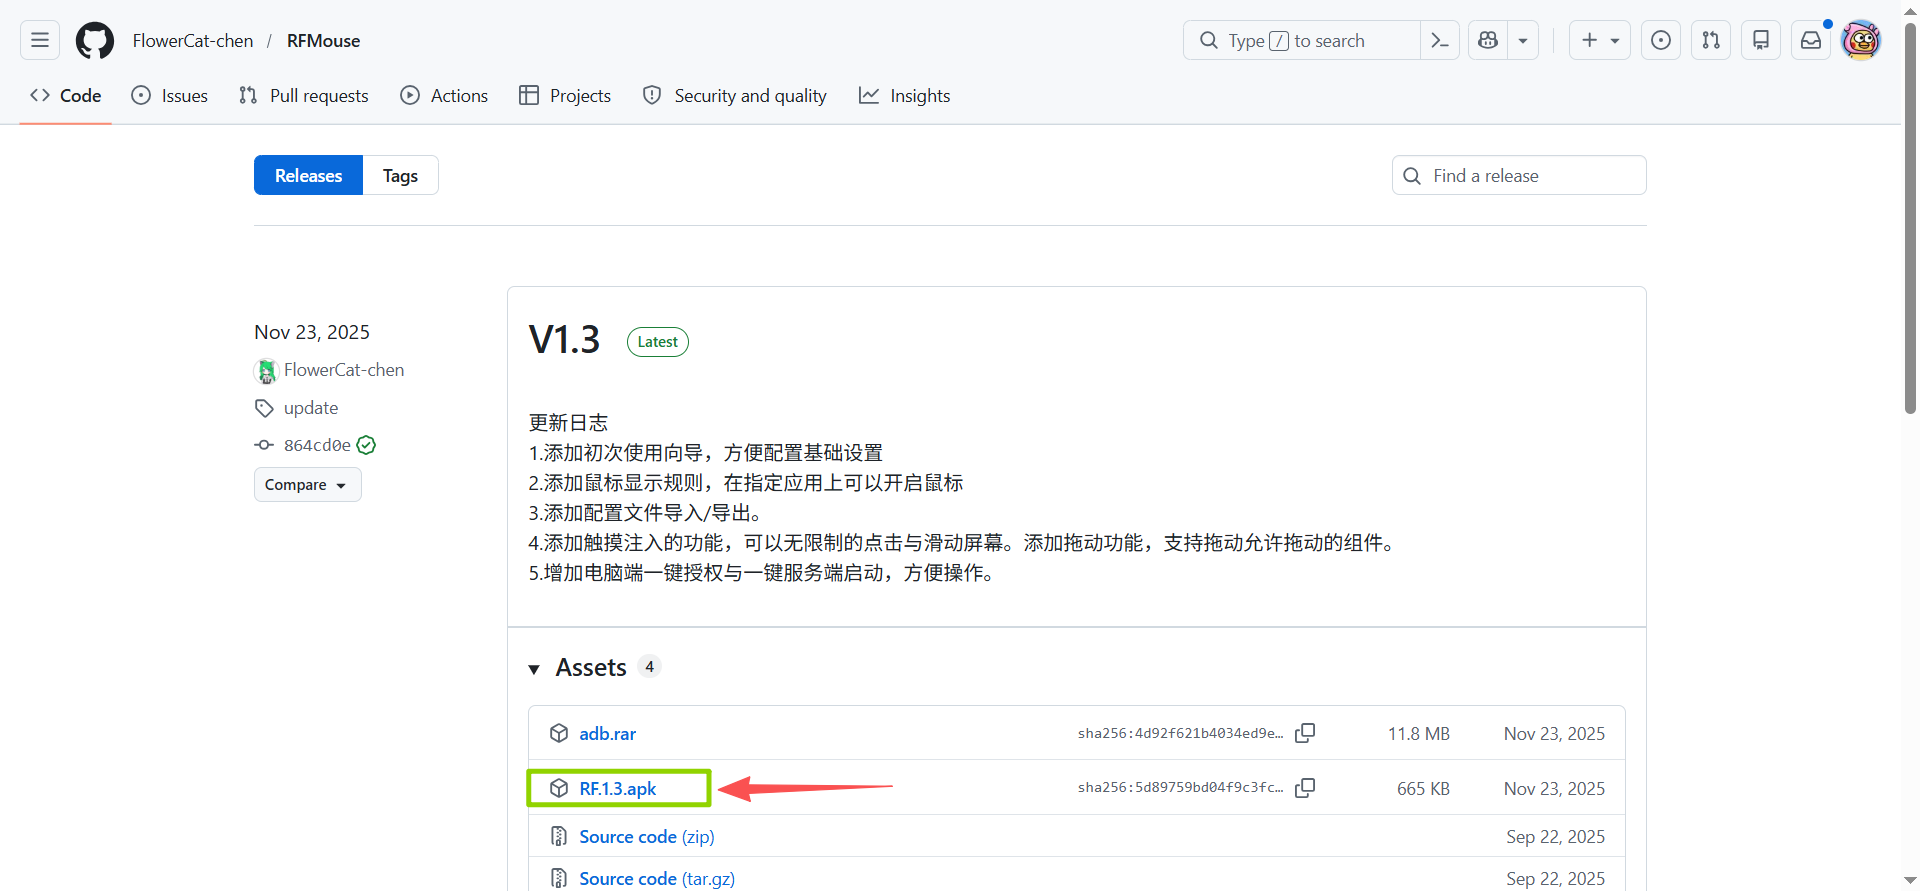The image size is (1920, 891).
Task: Open the notifications inbox icon
Action: tap(1811, 40)
